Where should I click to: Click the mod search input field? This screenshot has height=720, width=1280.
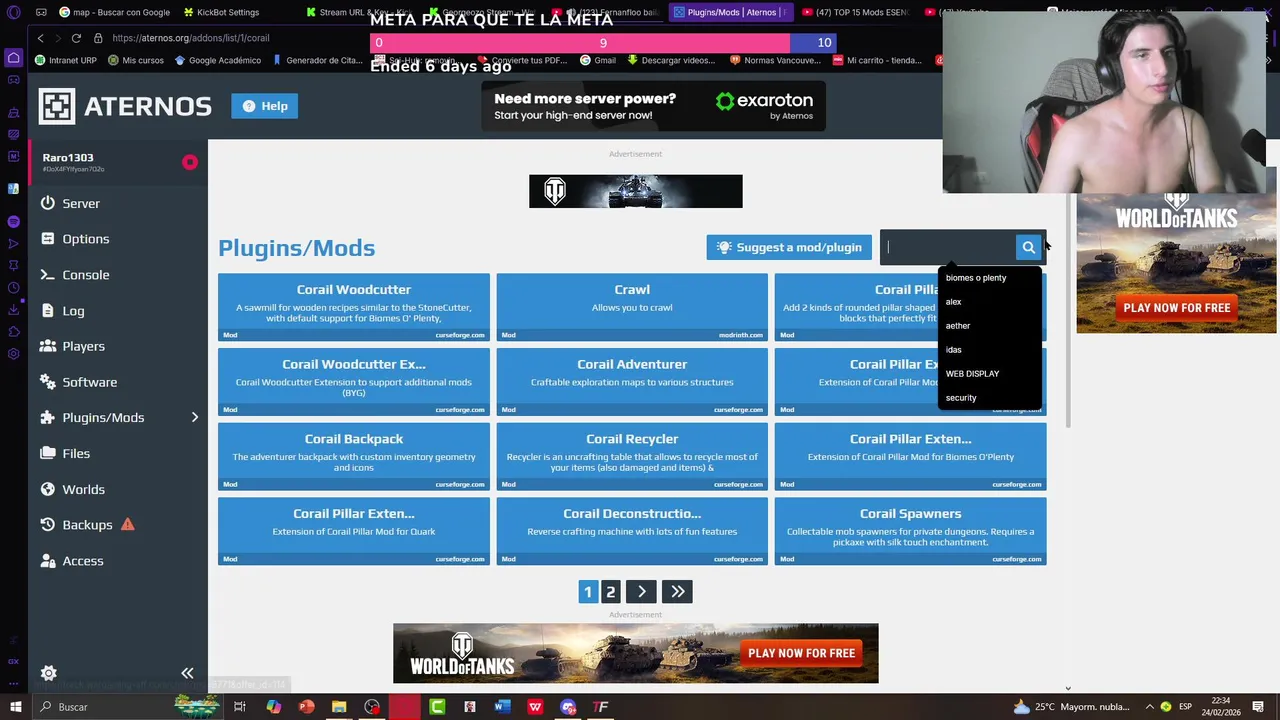click(948, 247)
